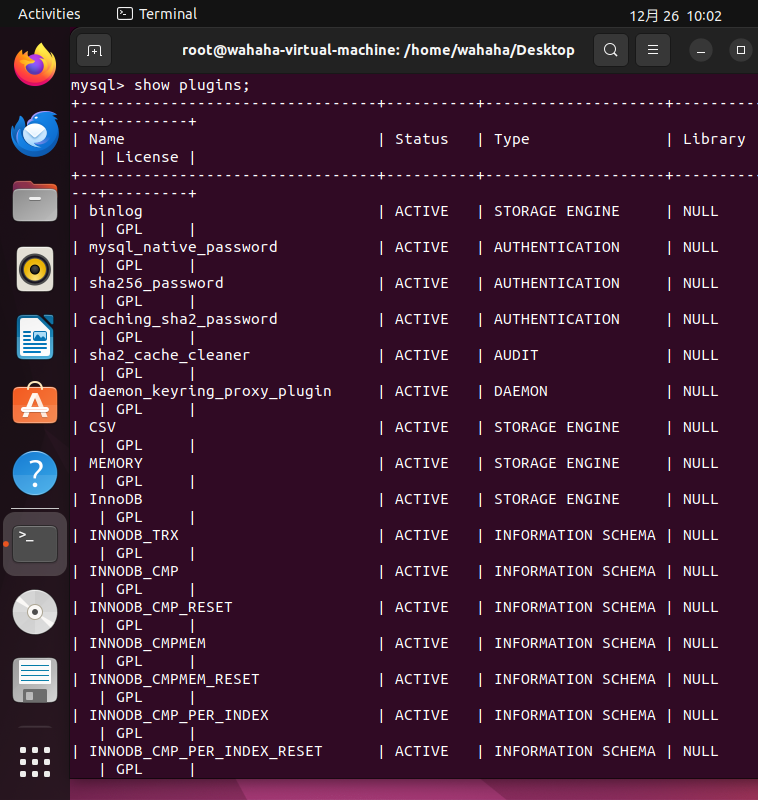758x800 pixels.
Task: Open the Activities overview
Action: pos(49,14)
